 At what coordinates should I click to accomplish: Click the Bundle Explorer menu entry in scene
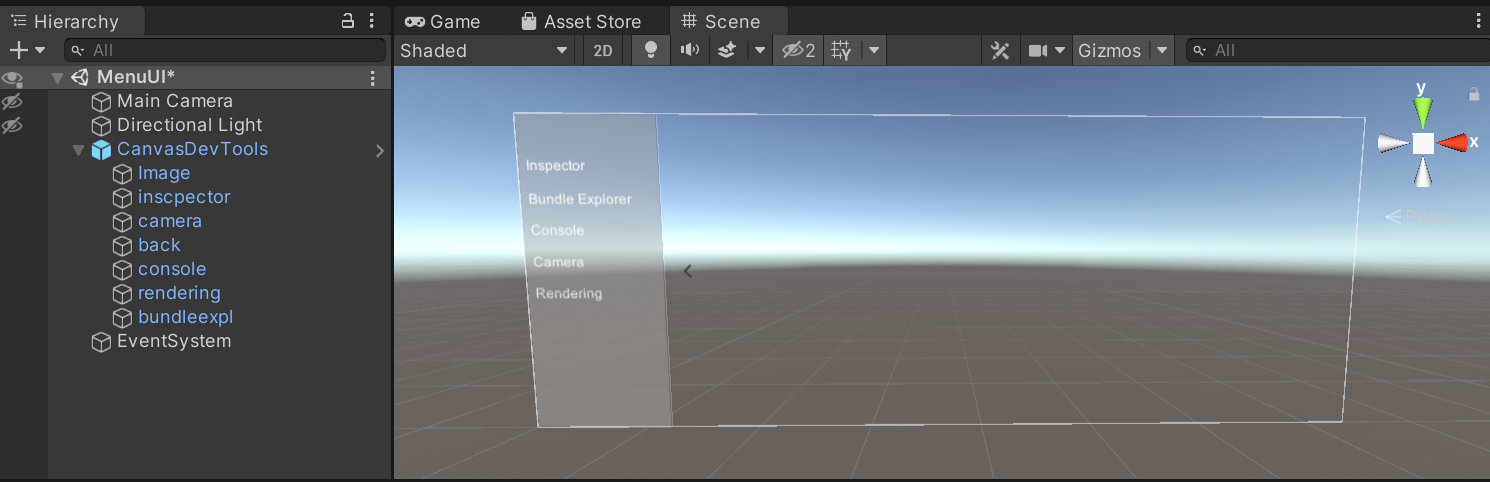580,199
